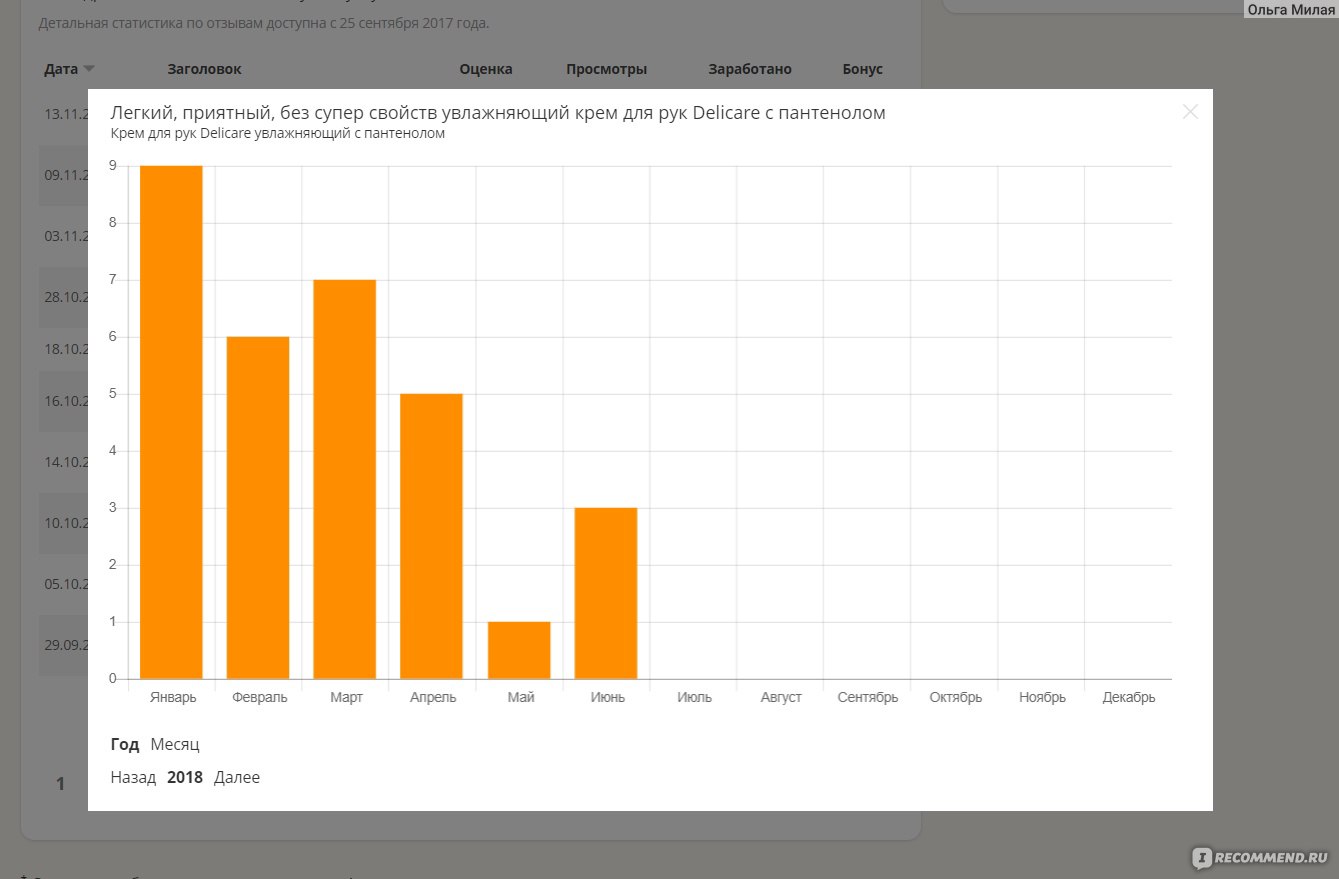Close the statistics chart popup

[1190, 112]
